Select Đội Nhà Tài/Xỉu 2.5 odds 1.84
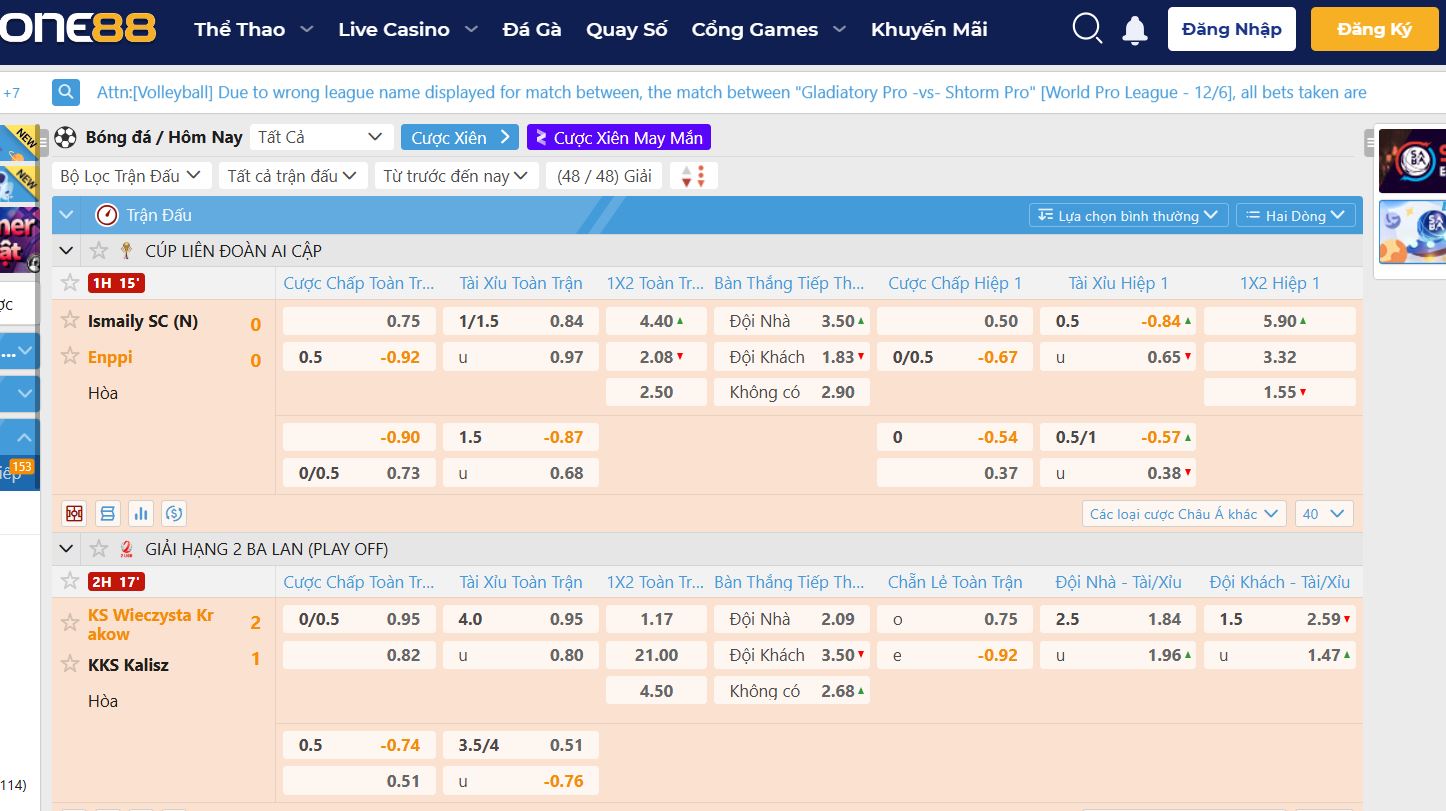 pos(1118,619)
